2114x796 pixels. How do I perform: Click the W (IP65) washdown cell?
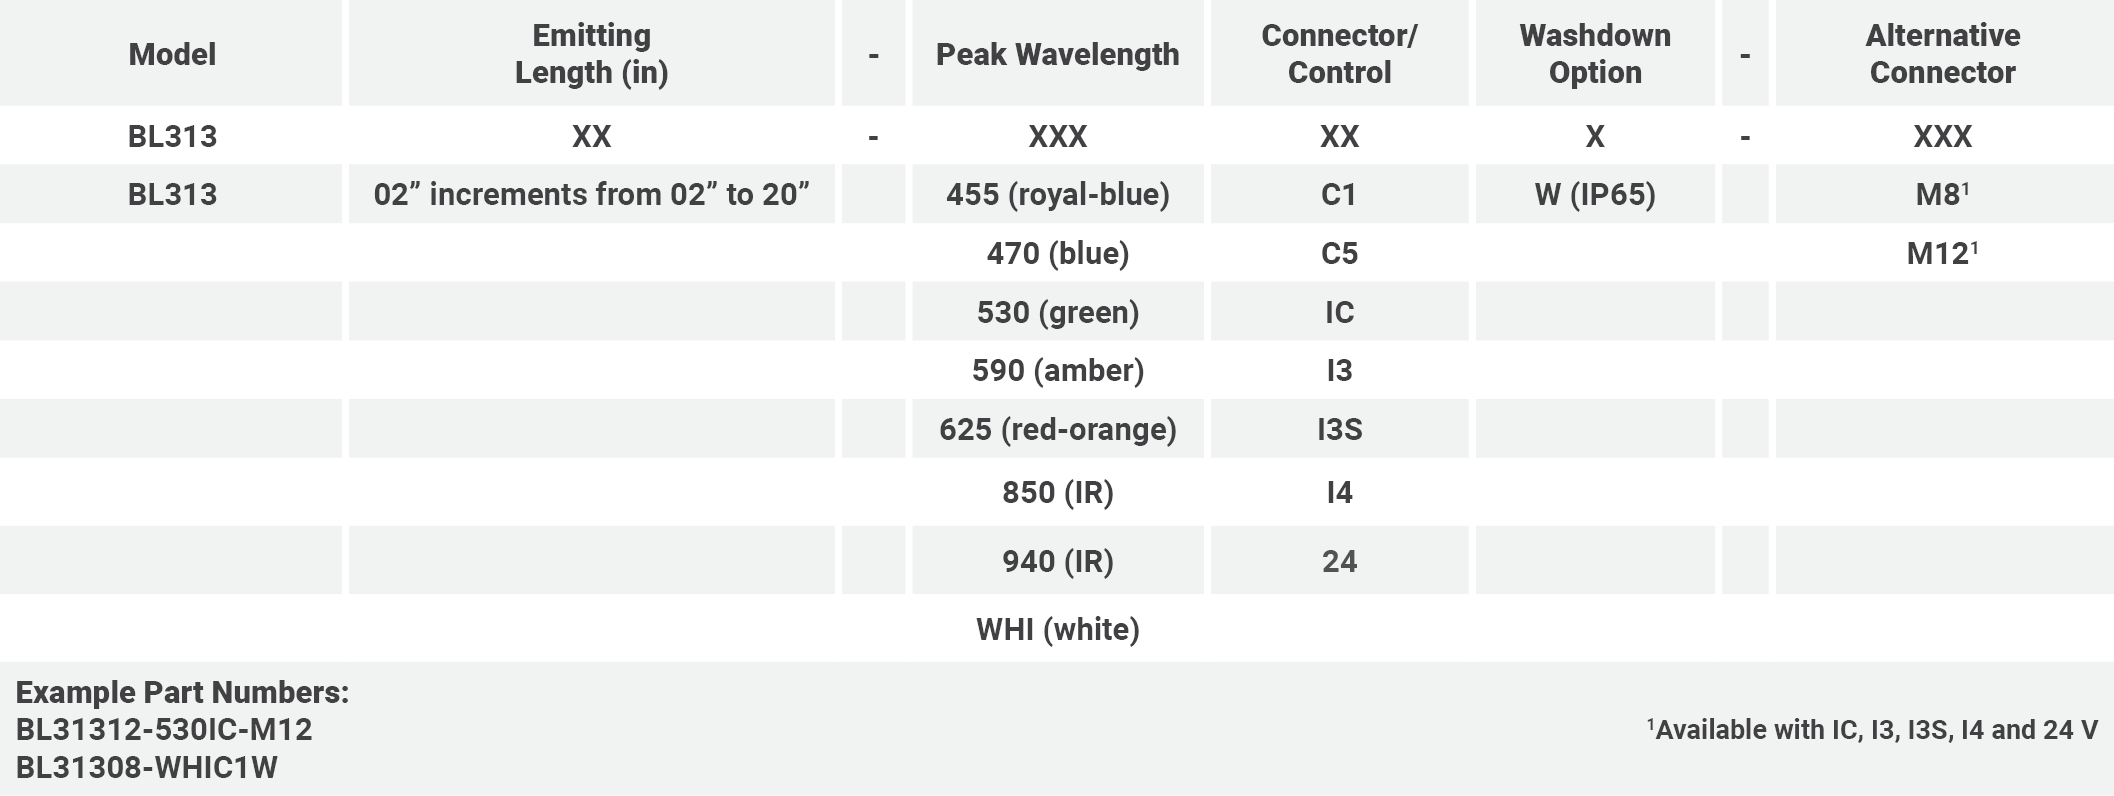(1595, 194)
